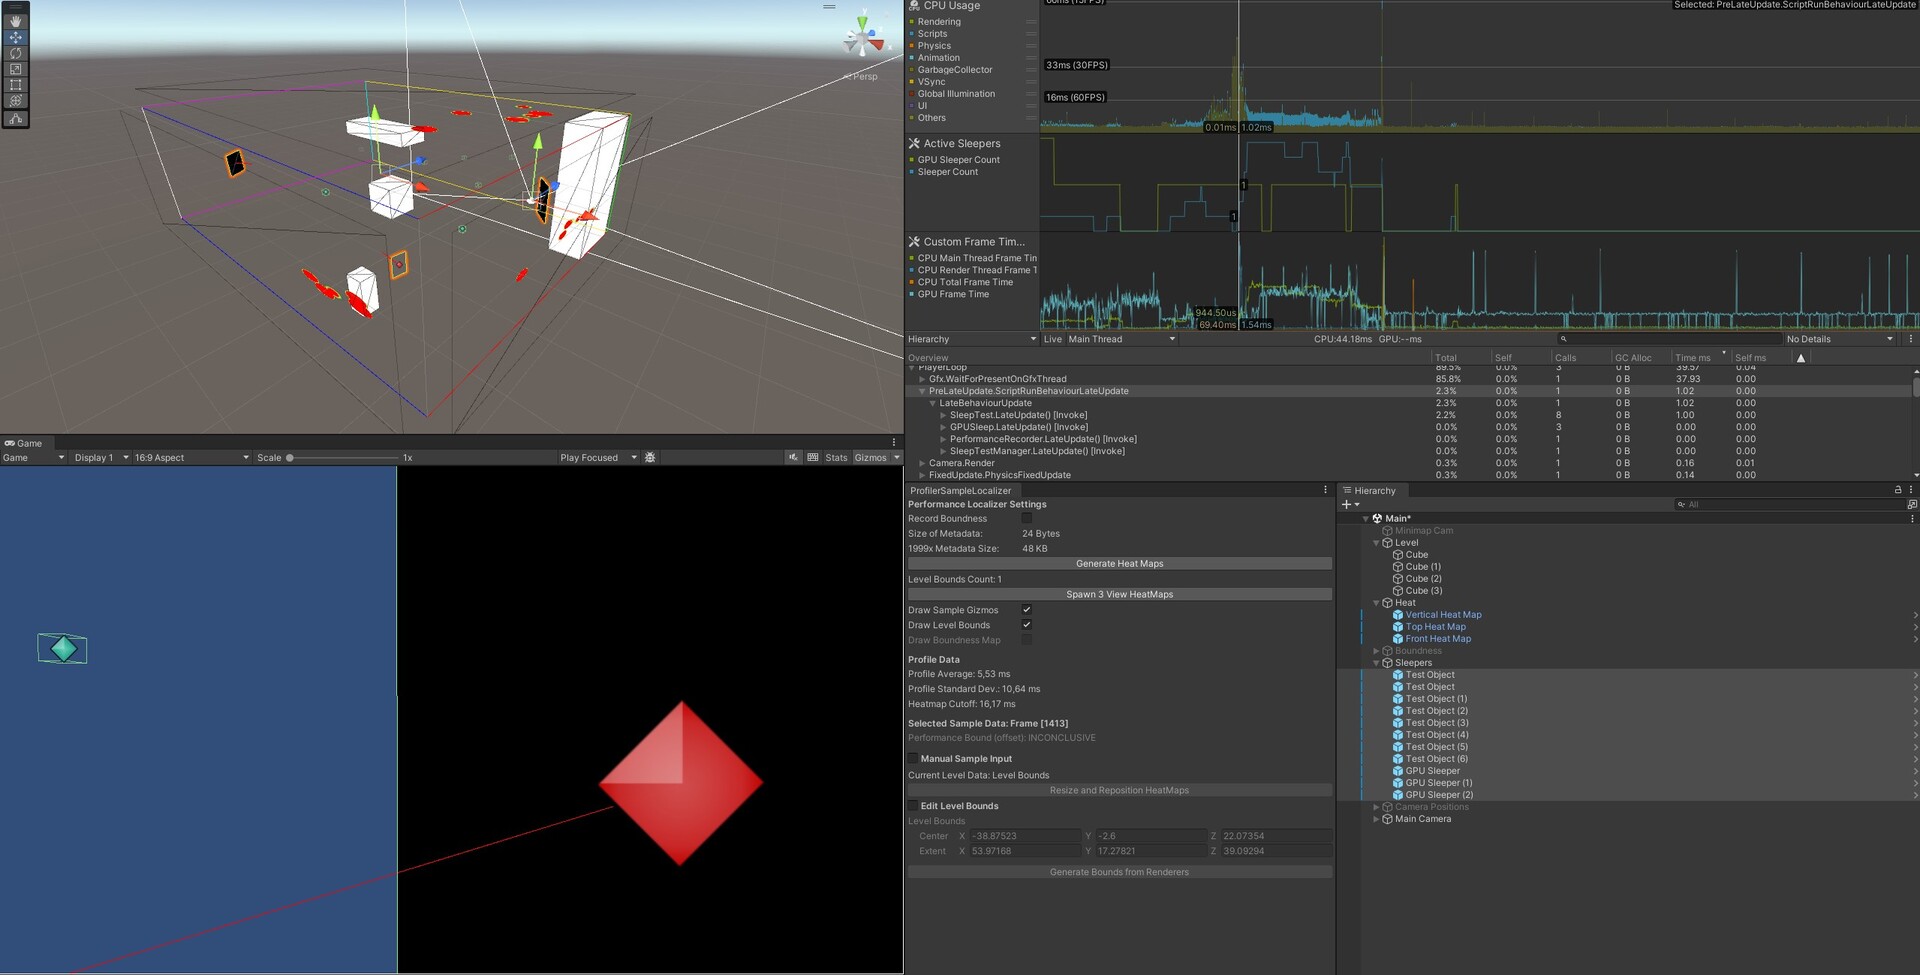This screenshot has height=975, width=1920.
Task: Select the Scale tool
Action: point(15,69)
